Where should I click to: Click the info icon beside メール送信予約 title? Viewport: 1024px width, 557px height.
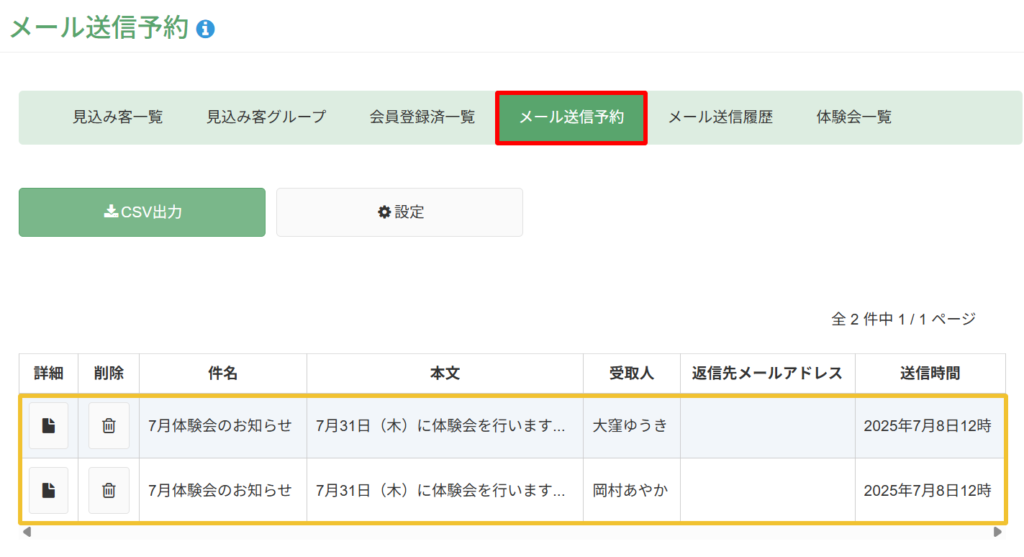(205, 29)
